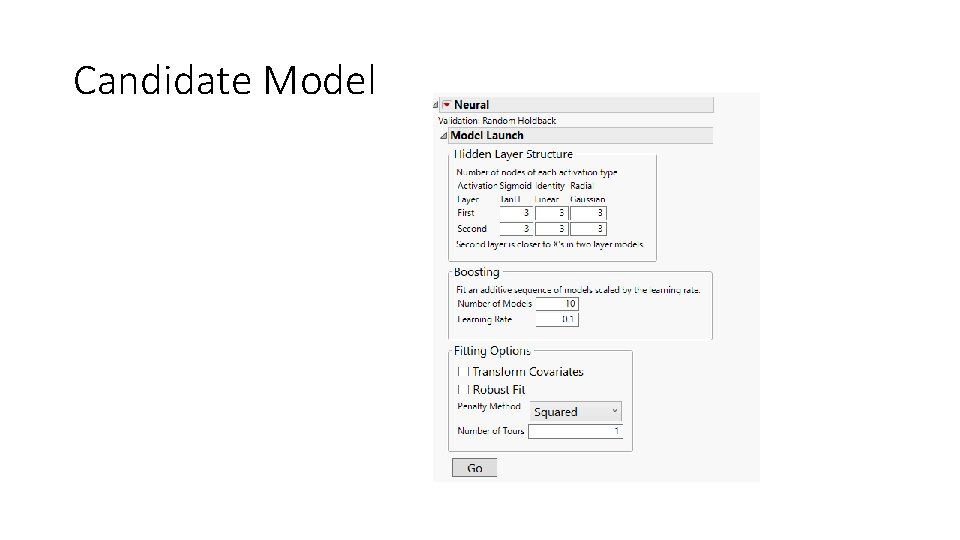Image resolution: width=960 pixels, height=540 pixels.
Task: Click Second layer Linear nodes field
Action: [552, 229]
